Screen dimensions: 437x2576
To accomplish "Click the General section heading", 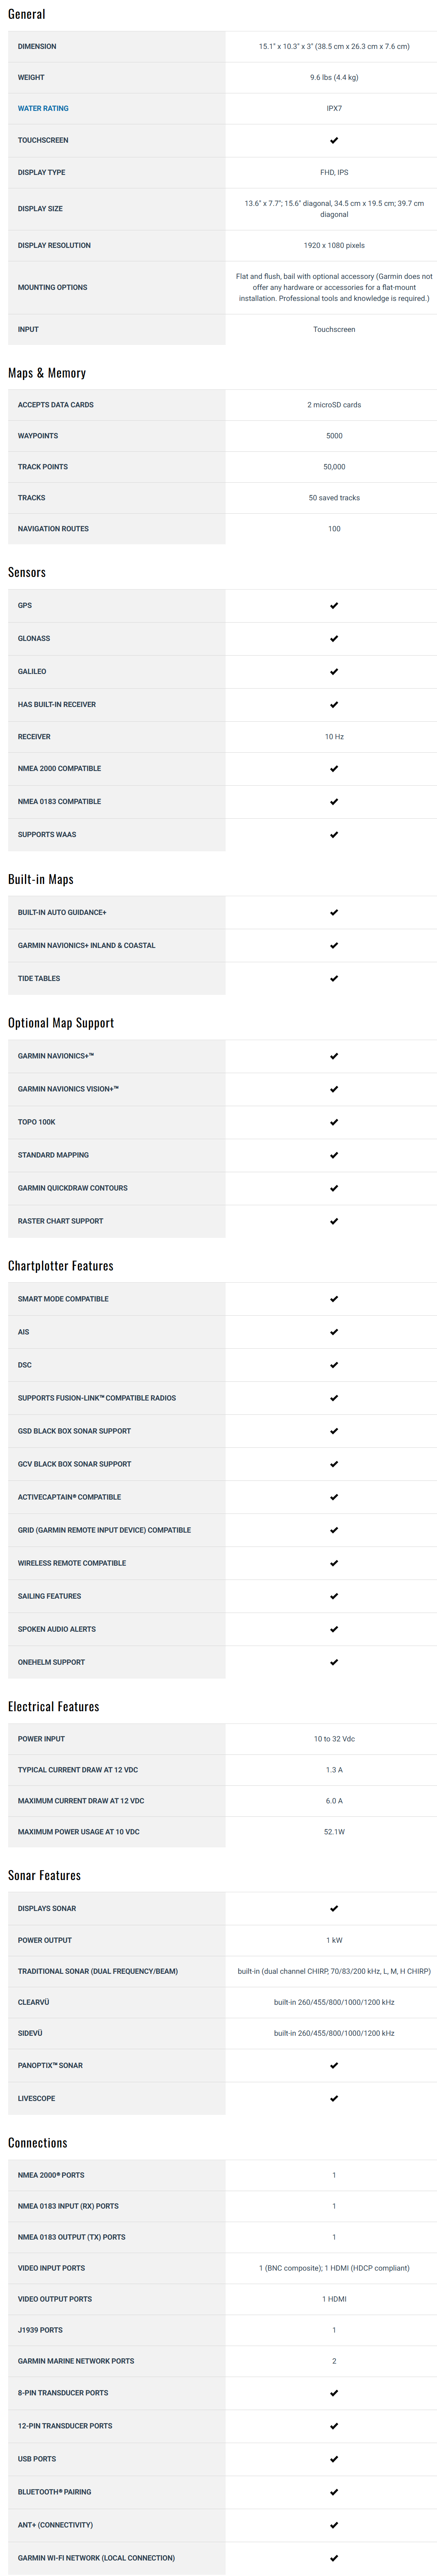I will 27,14.
